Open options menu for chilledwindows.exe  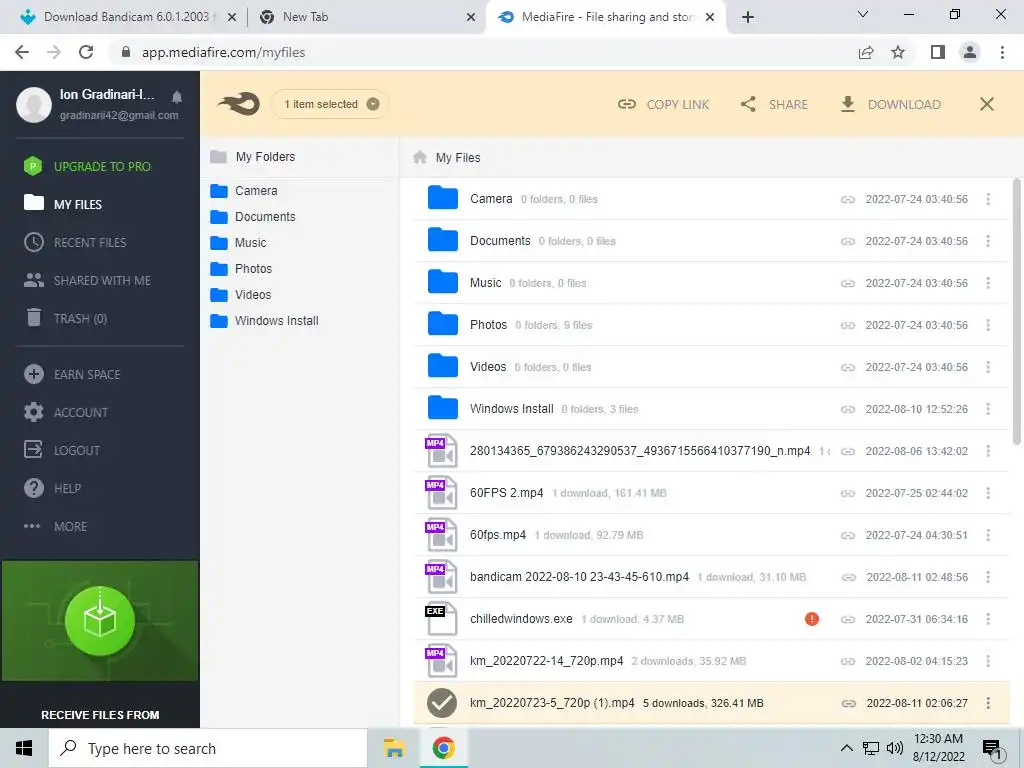tap(988, 619)
